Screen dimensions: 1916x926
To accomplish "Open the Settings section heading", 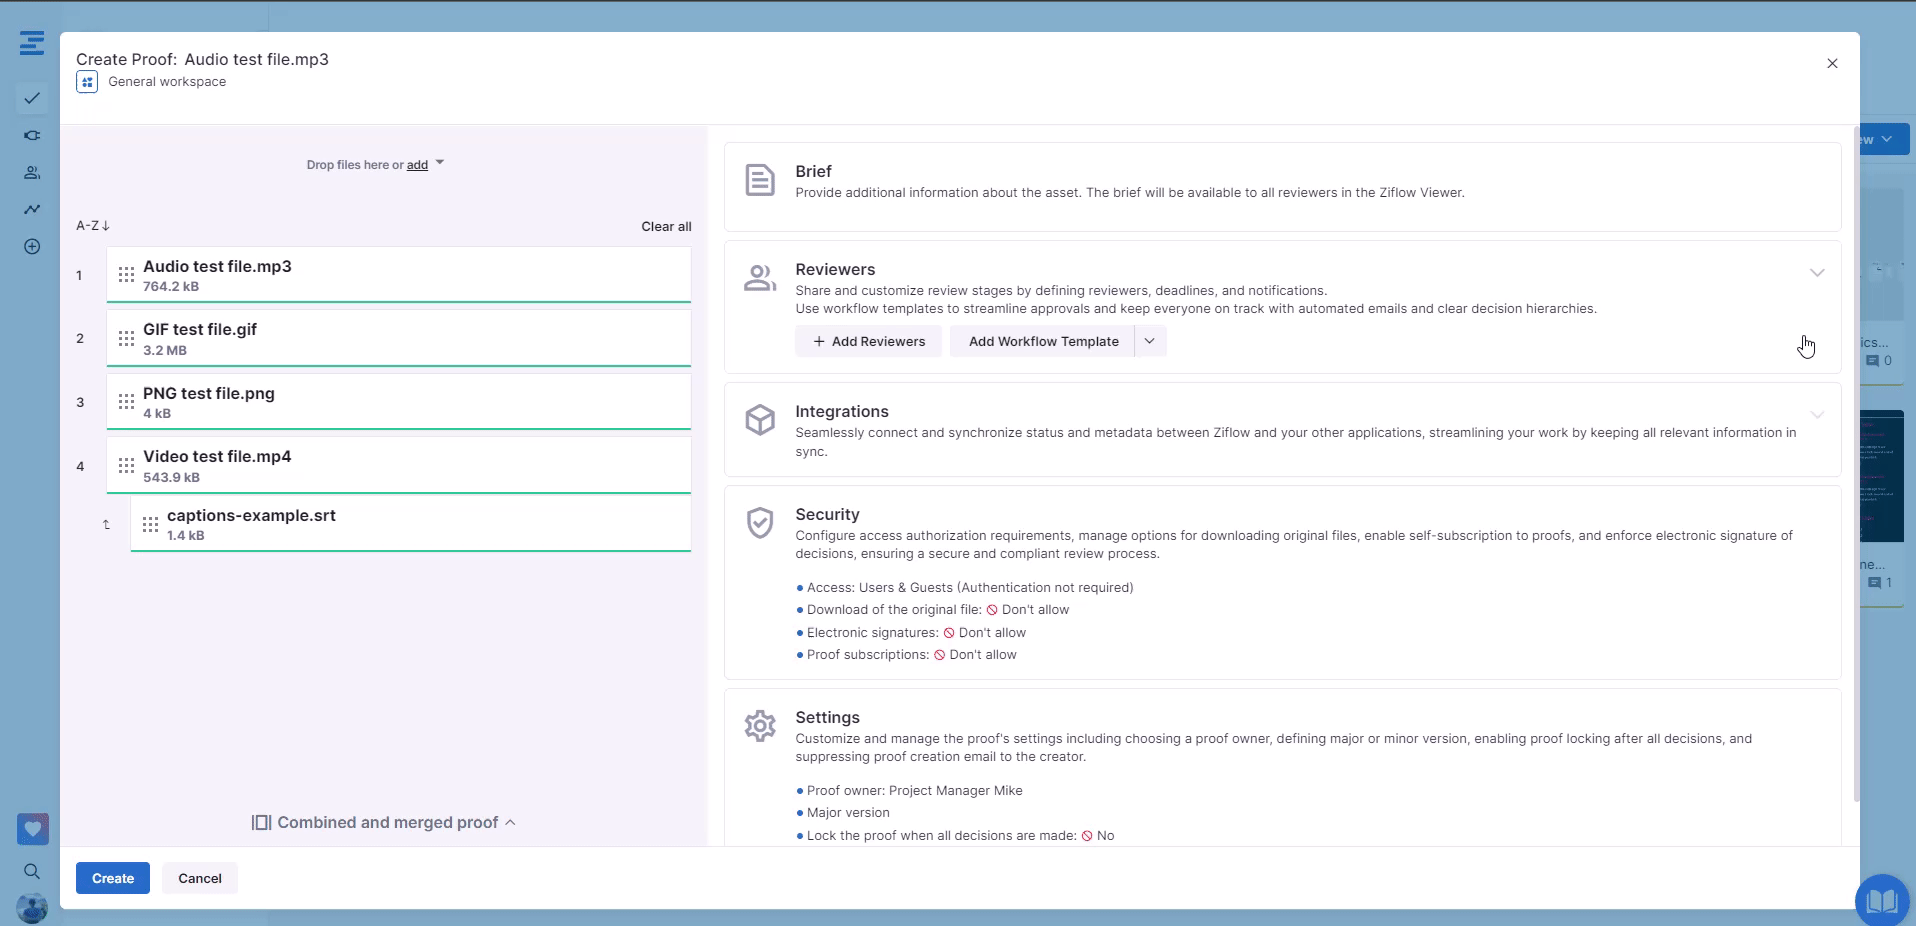I will click(x=827, y=718).
